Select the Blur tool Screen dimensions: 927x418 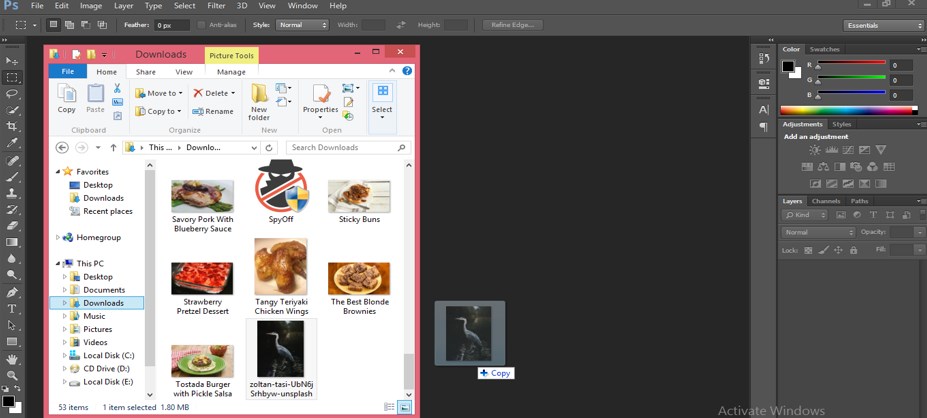[12, 259]
